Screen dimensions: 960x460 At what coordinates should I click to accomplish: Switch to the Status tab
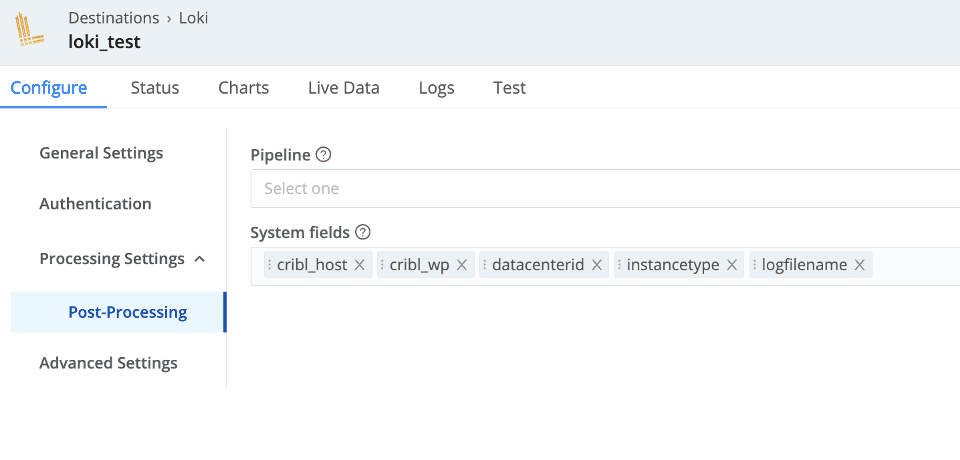pos(155,88)
